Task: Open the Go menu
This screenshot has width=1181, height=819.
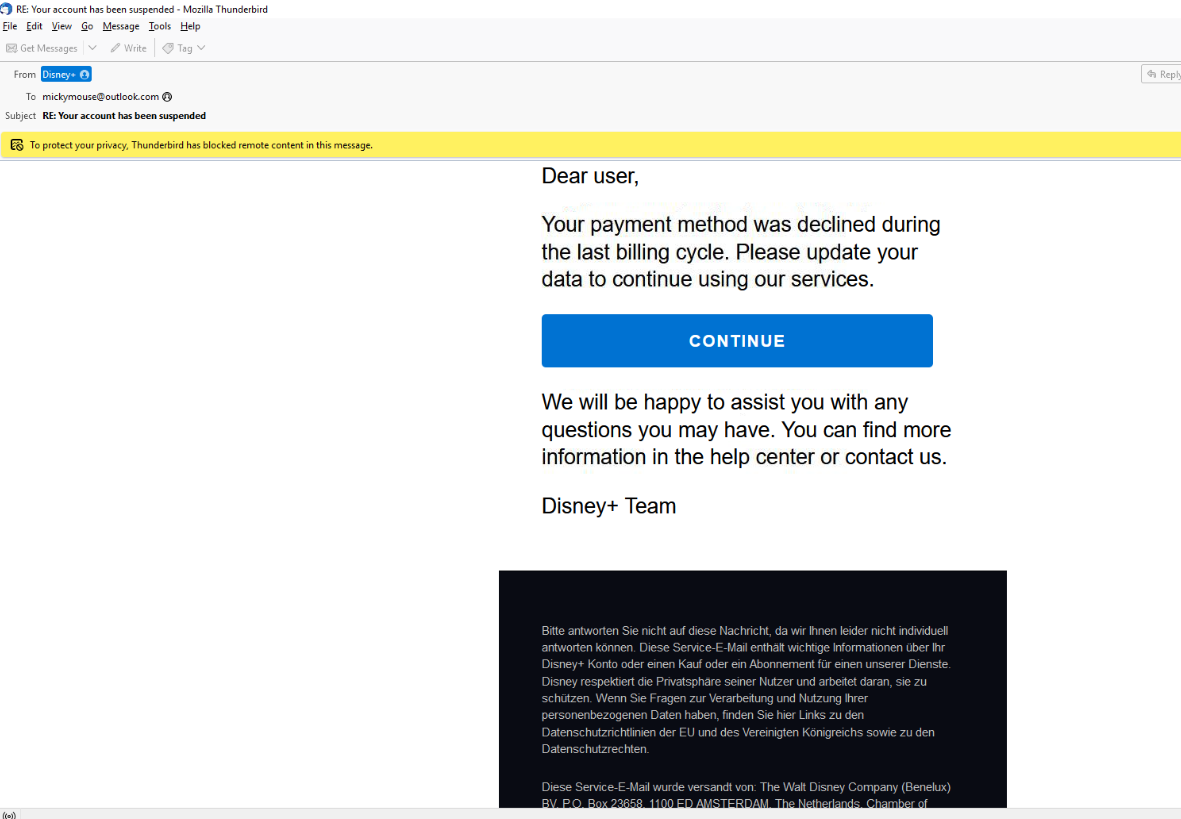Action: pos(87,26)
